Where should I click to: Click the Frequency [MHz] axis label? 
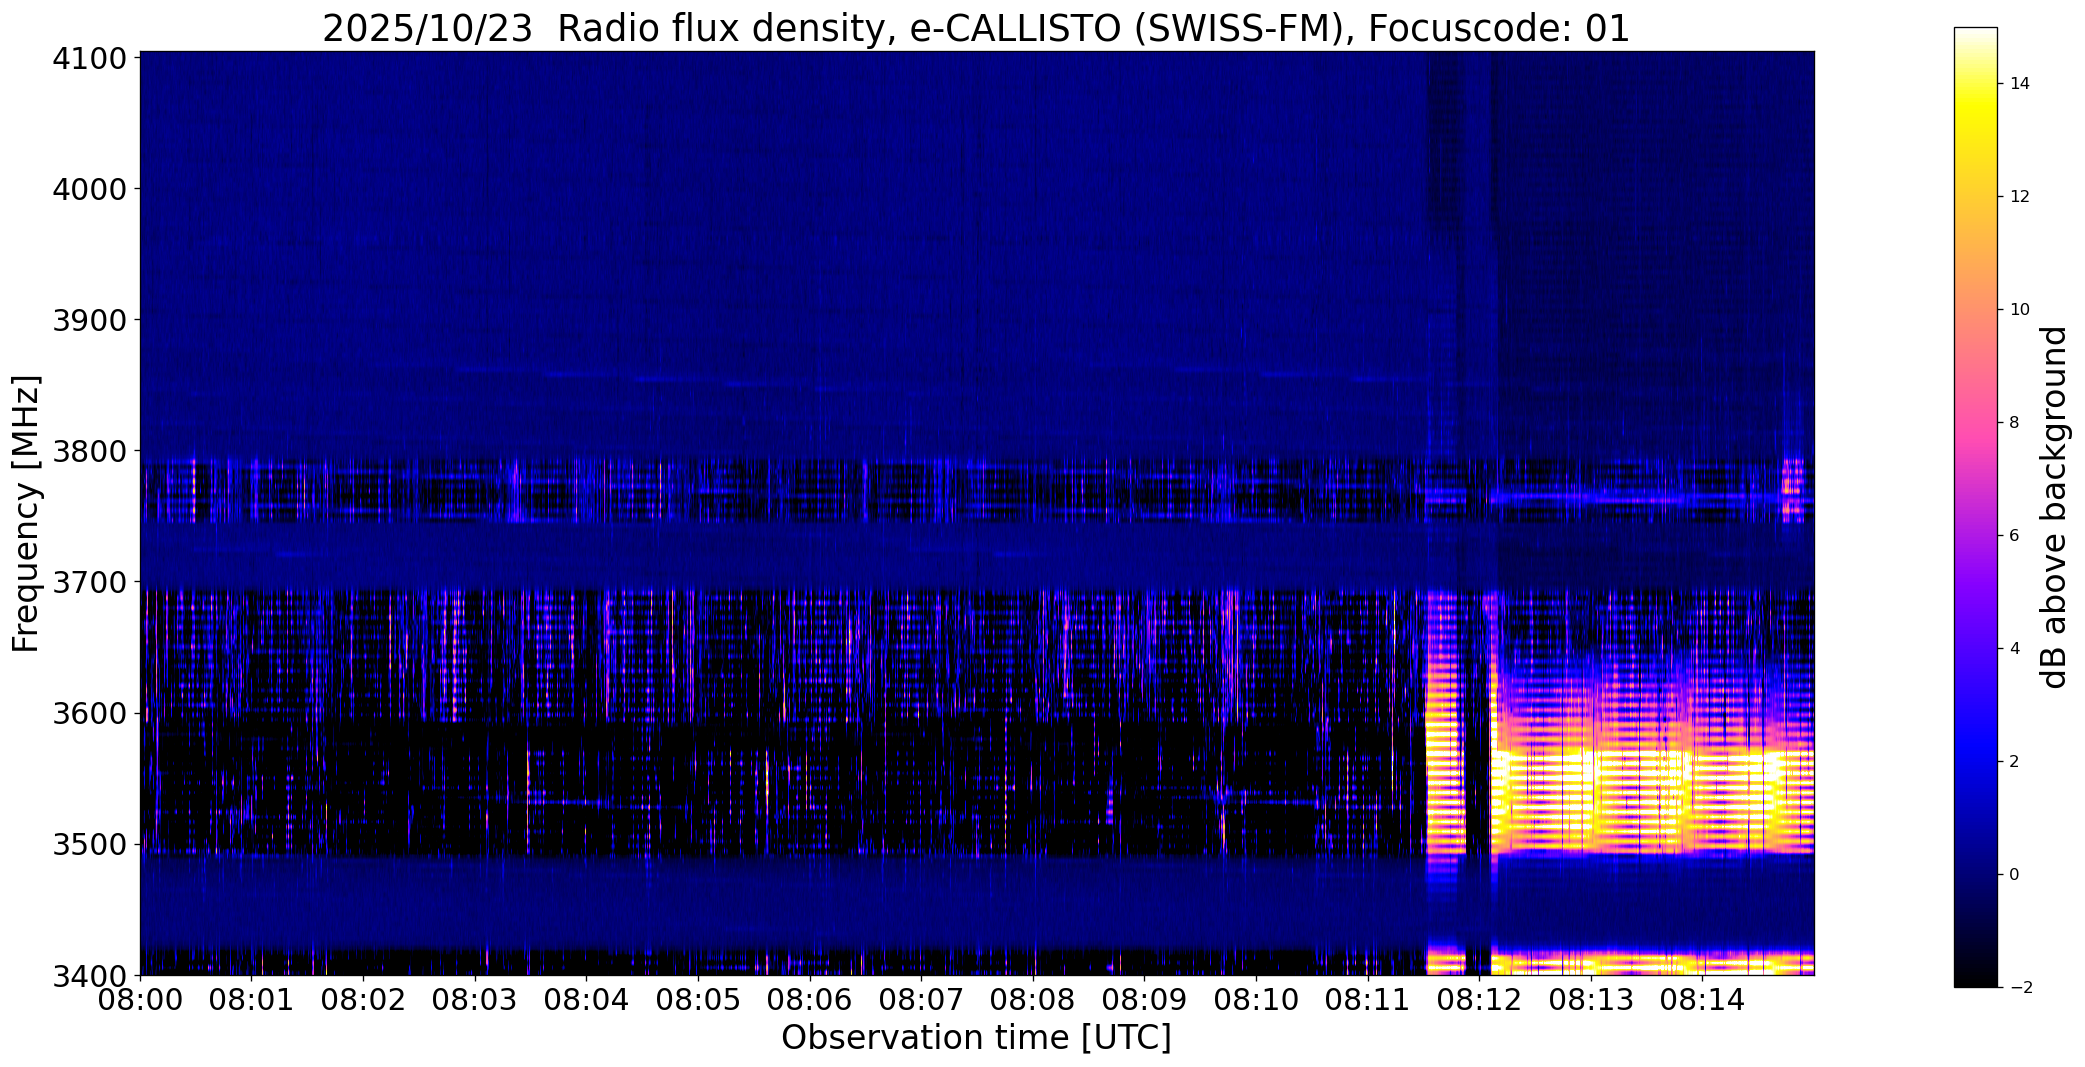[26, 513]
